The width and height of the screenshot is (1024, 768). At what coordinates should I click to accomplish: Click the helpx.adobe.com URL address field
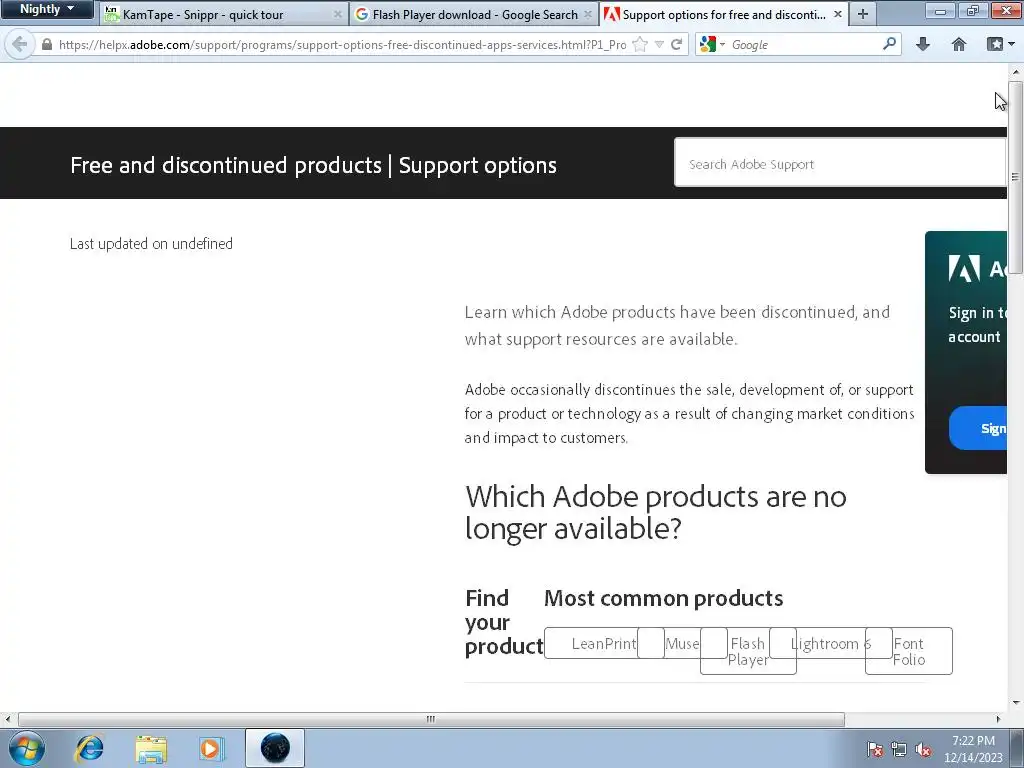pyautogui.click(x=342, y=44)
